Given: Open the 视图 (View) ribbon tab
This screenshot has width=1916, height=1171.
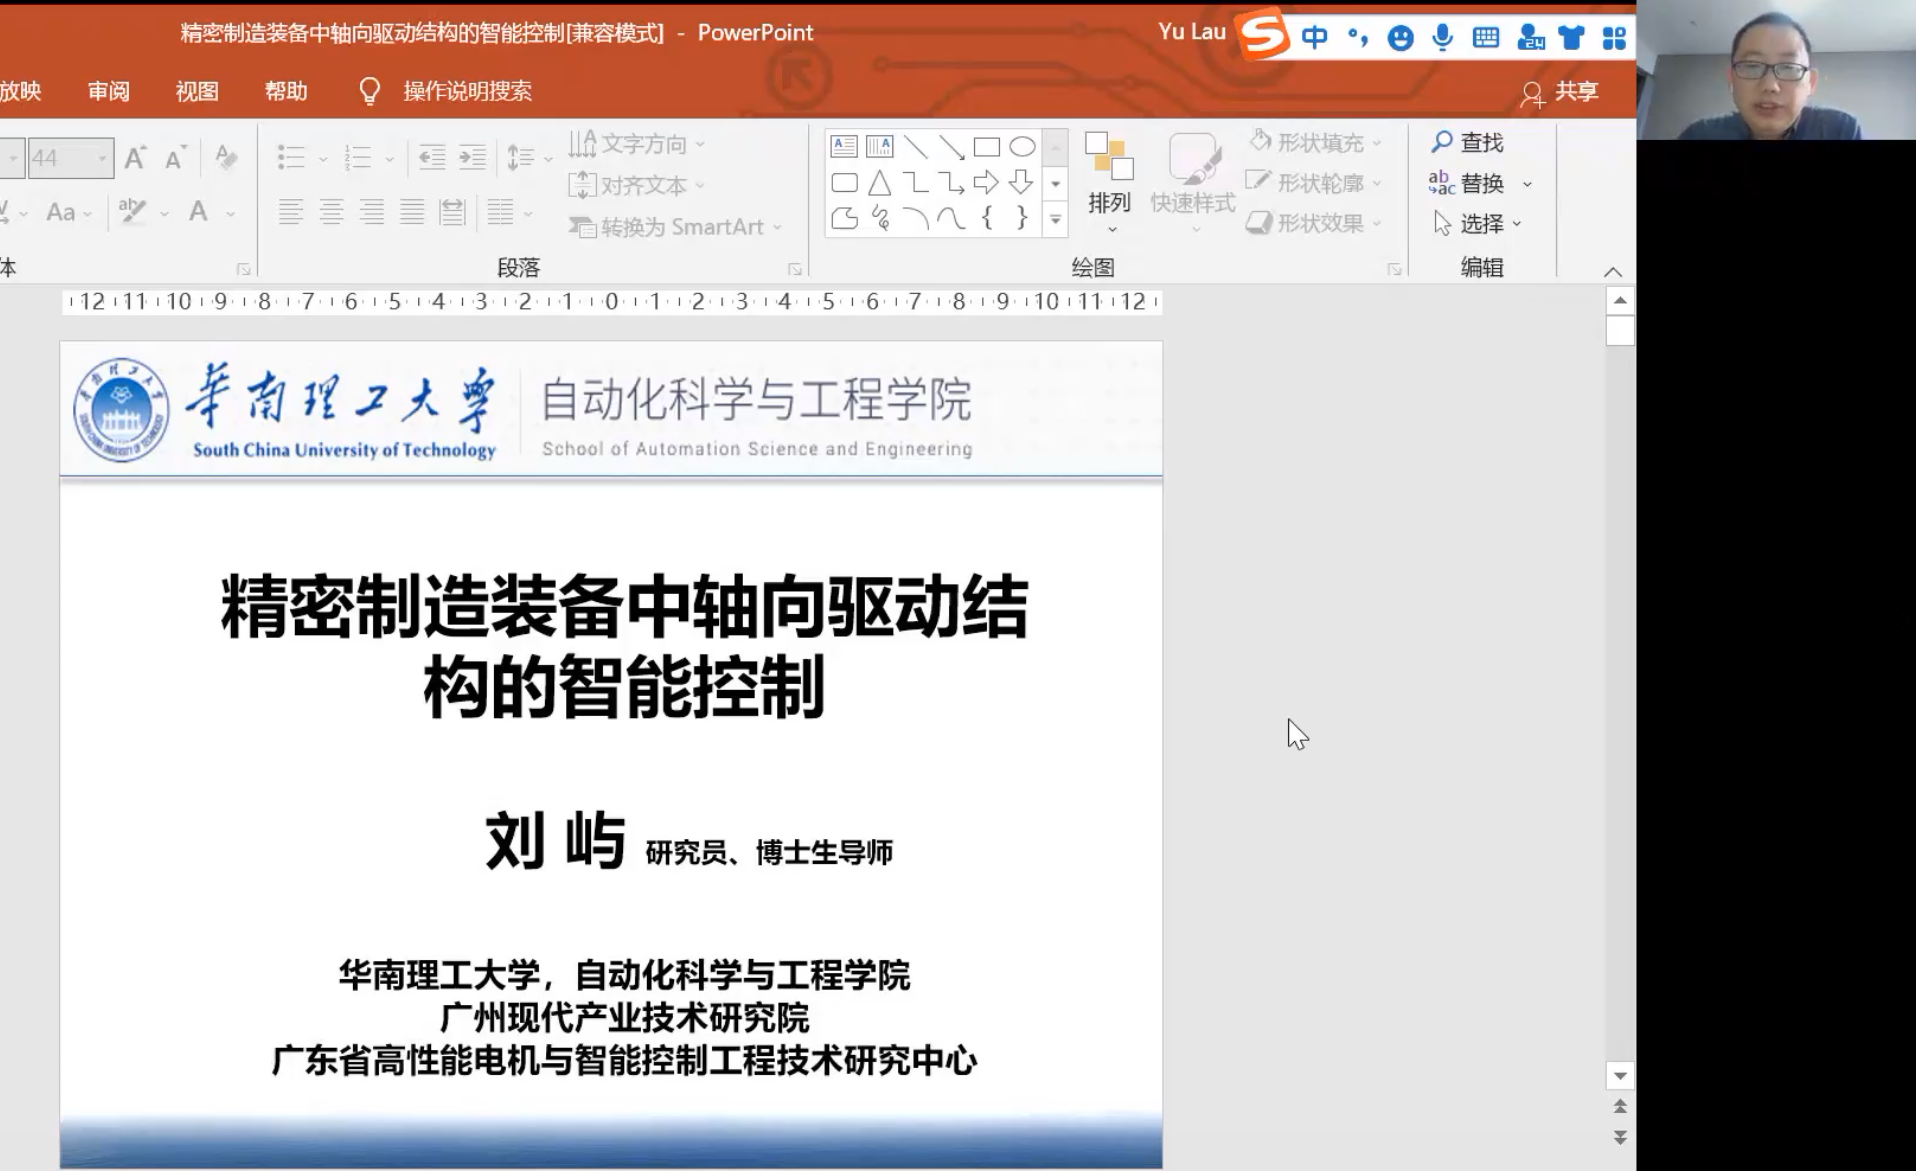Looking at the screenshot, I should (197, 91).
